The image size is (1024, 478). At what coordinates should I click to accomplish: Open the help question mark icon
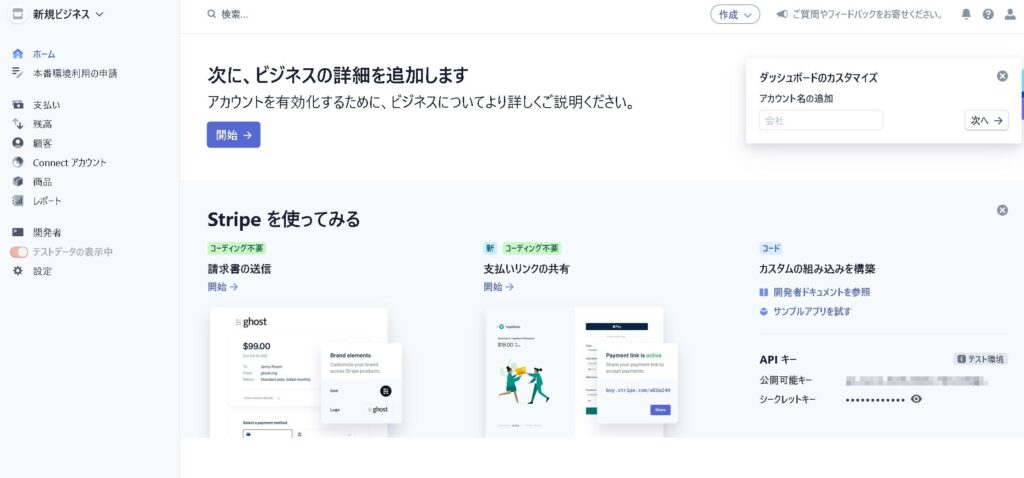(x=988, y=14)
